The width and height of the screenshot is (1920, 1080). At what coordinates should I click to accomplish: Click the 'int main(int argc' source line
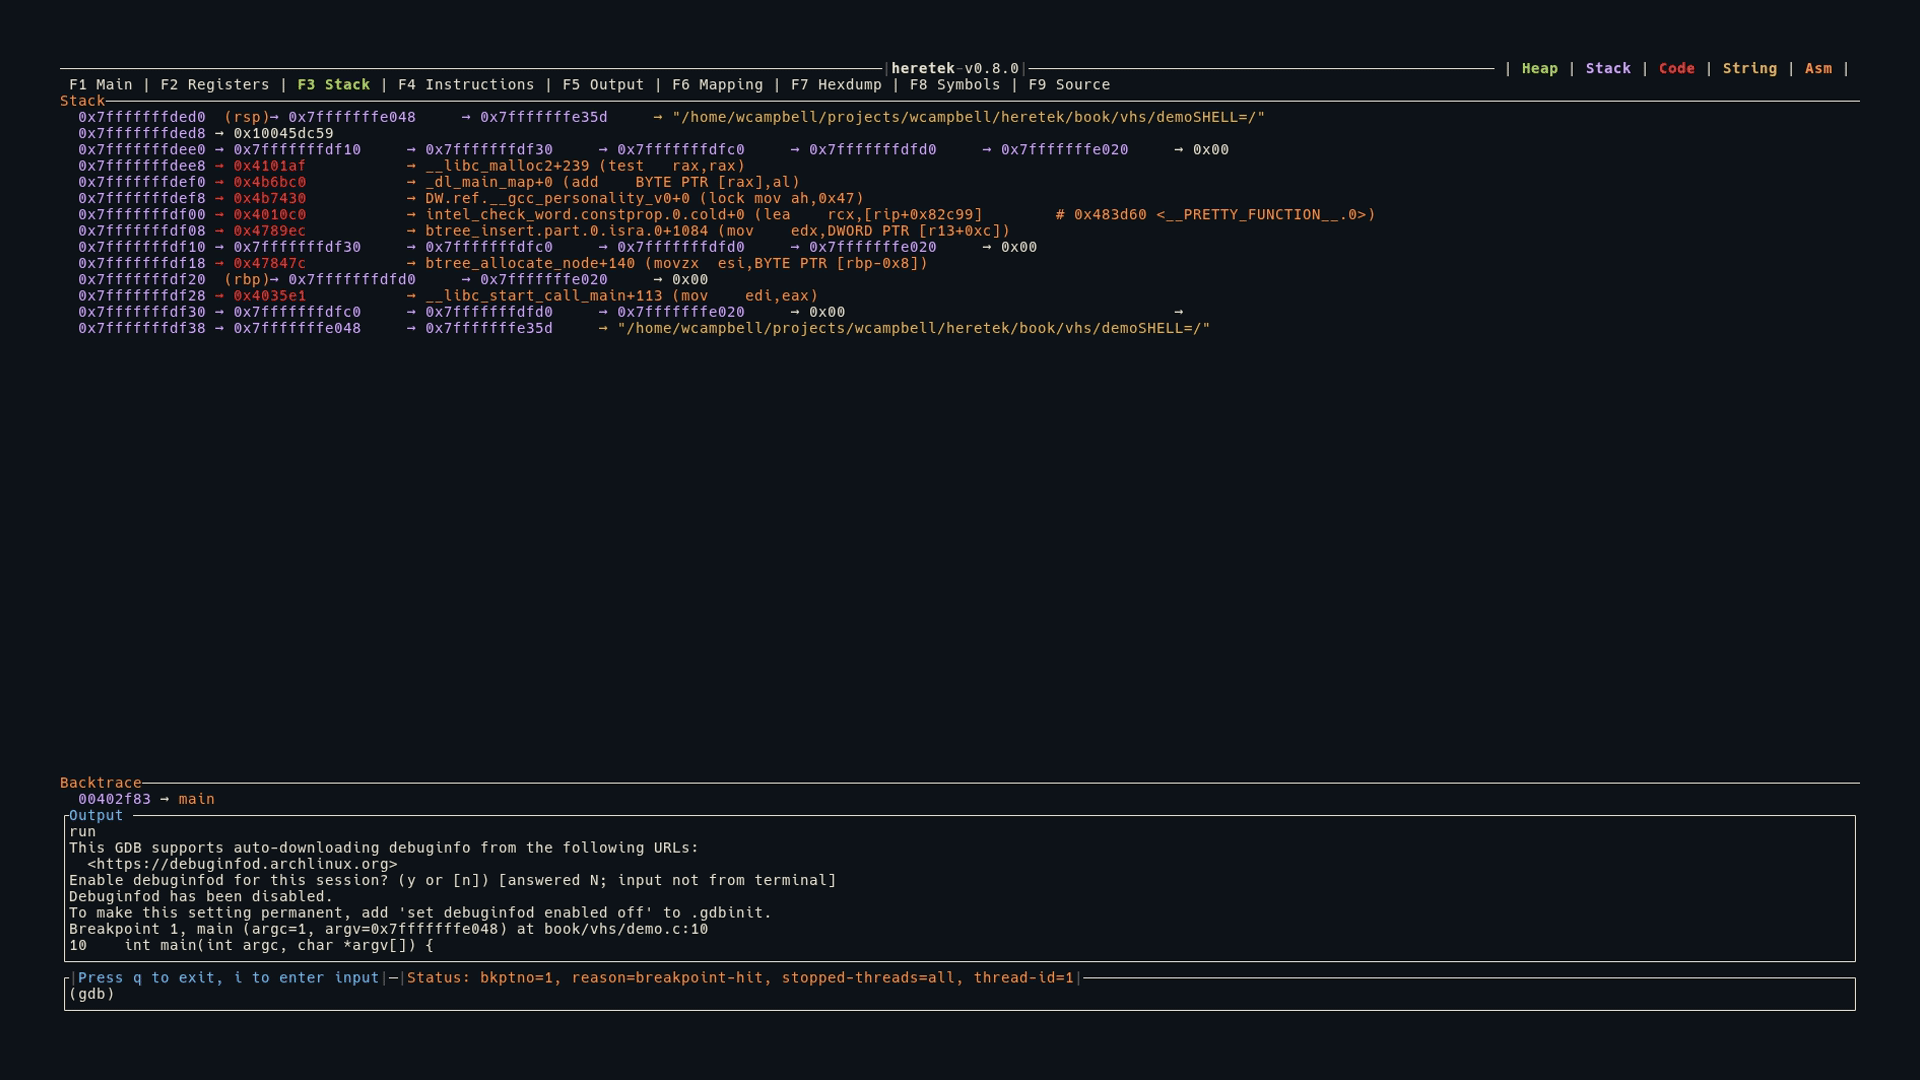[x=251, y=945]
